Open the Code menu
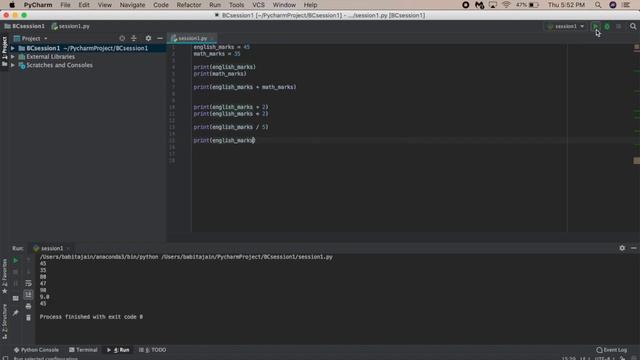The height and width of the screenshot is (360, 640). pyautogui.click(x=161, y=5)
